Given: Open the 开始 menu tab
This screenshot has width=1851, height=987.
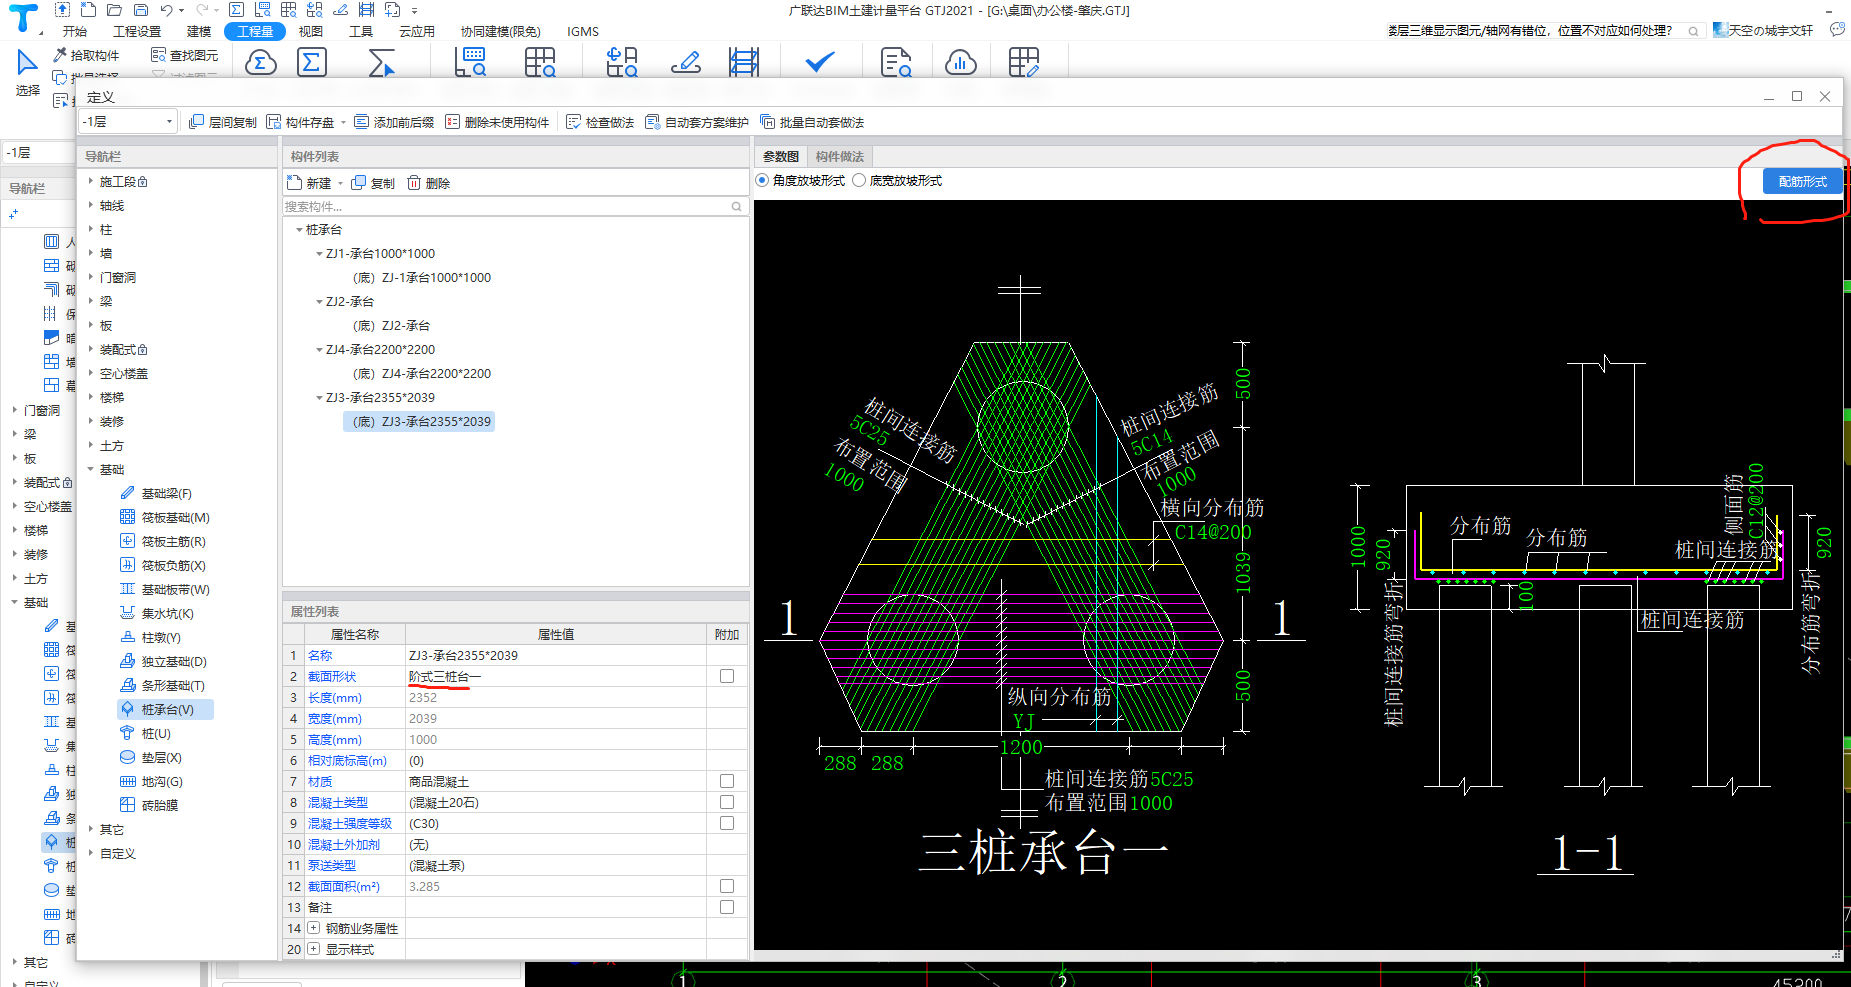Looking at the screenshot, I should (75, 31).
